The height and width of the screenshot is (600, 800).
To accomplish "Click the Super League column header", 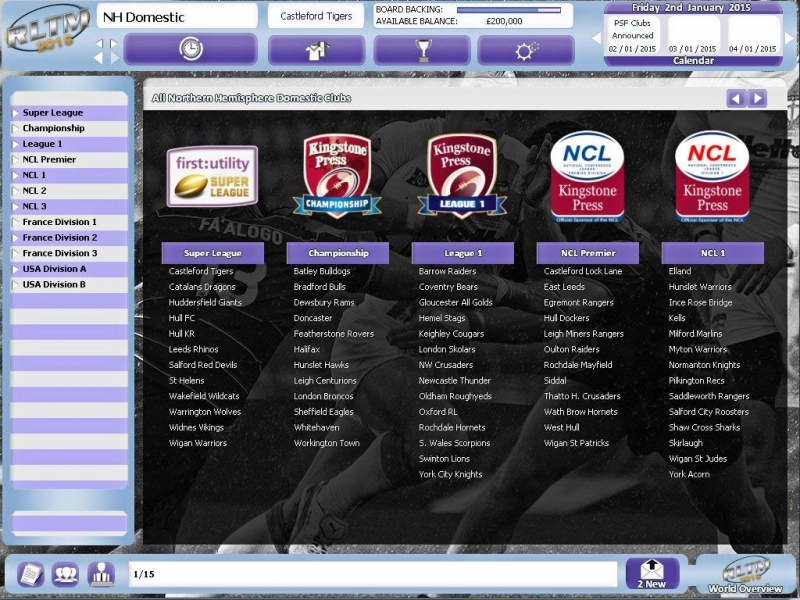I will click(x=213, y=253).
